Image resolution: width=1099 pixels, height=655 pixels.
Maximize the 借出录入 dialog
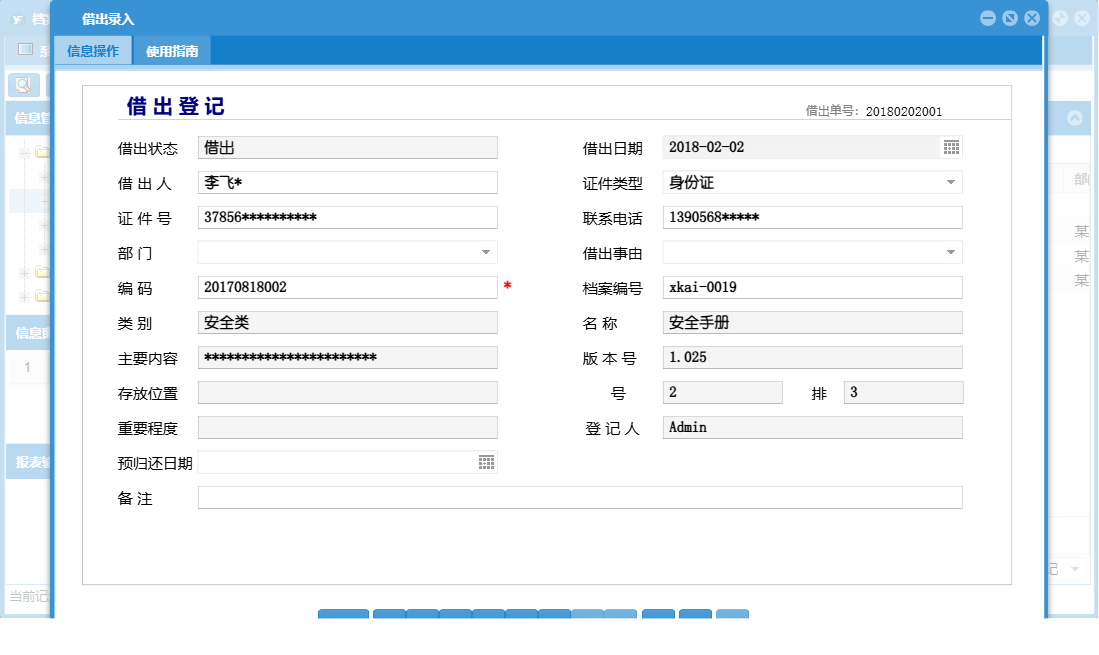[1010, 18]
